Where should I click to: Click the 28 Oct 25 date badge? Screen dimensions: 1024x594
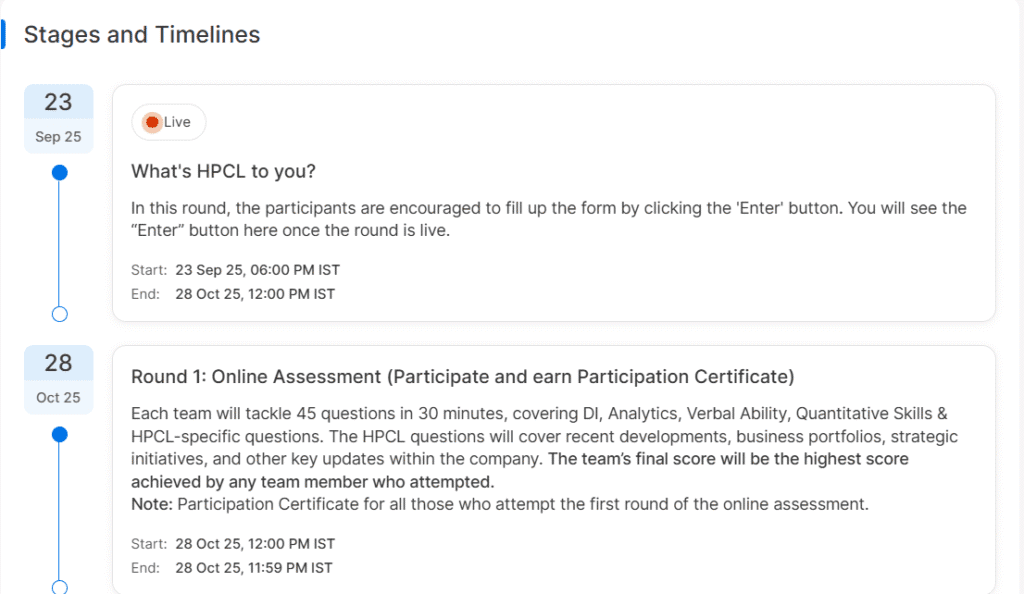tap(59, 379)
